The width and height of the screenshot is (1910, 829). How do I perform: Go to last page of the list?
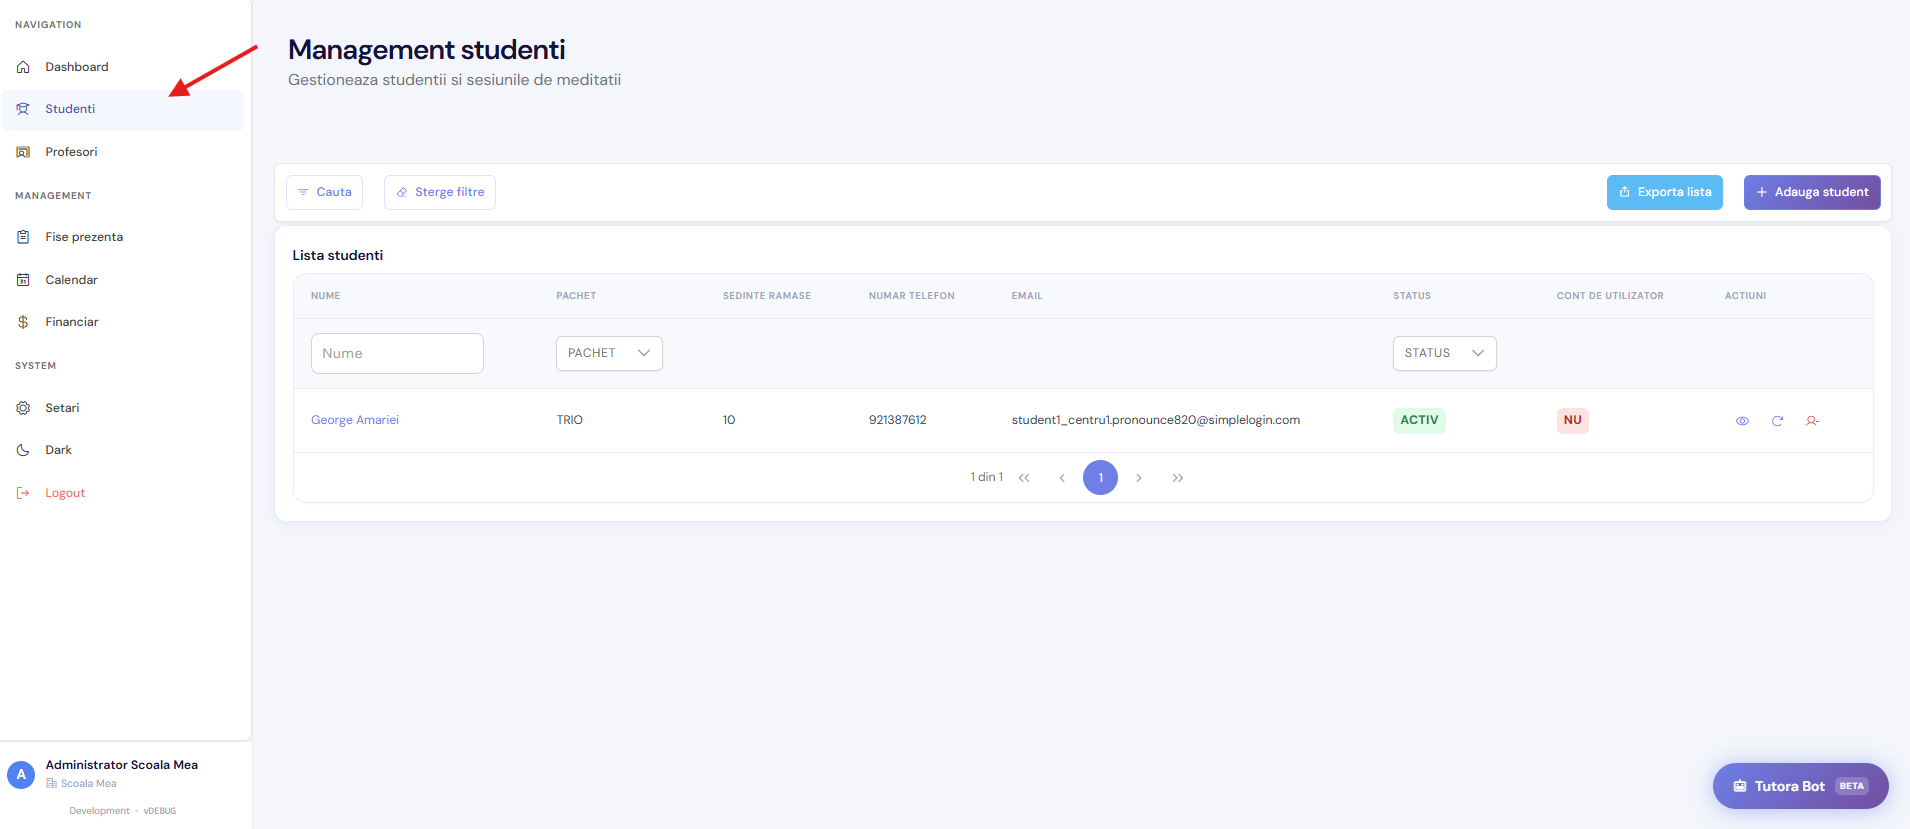coord(1178,478)
